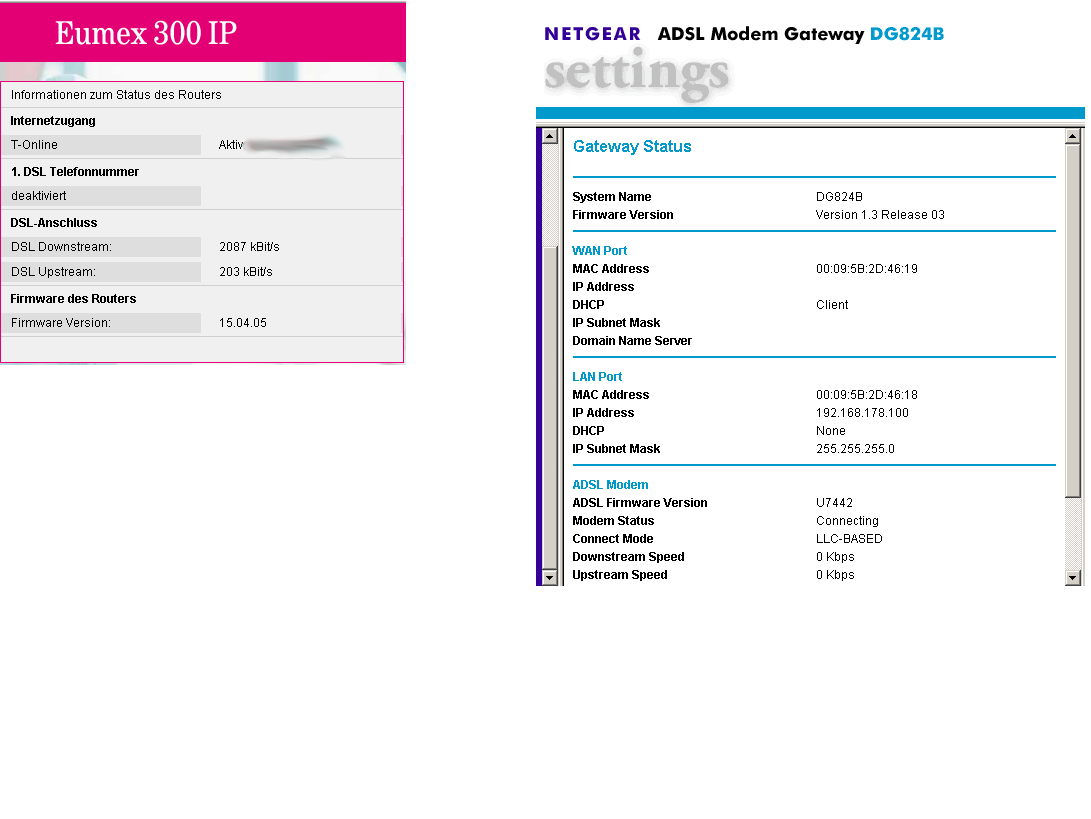This screenshot has width=1091, height=819.
Task: Click the right scrollbar down arrow of Gateway Status
Action: 1072,578
